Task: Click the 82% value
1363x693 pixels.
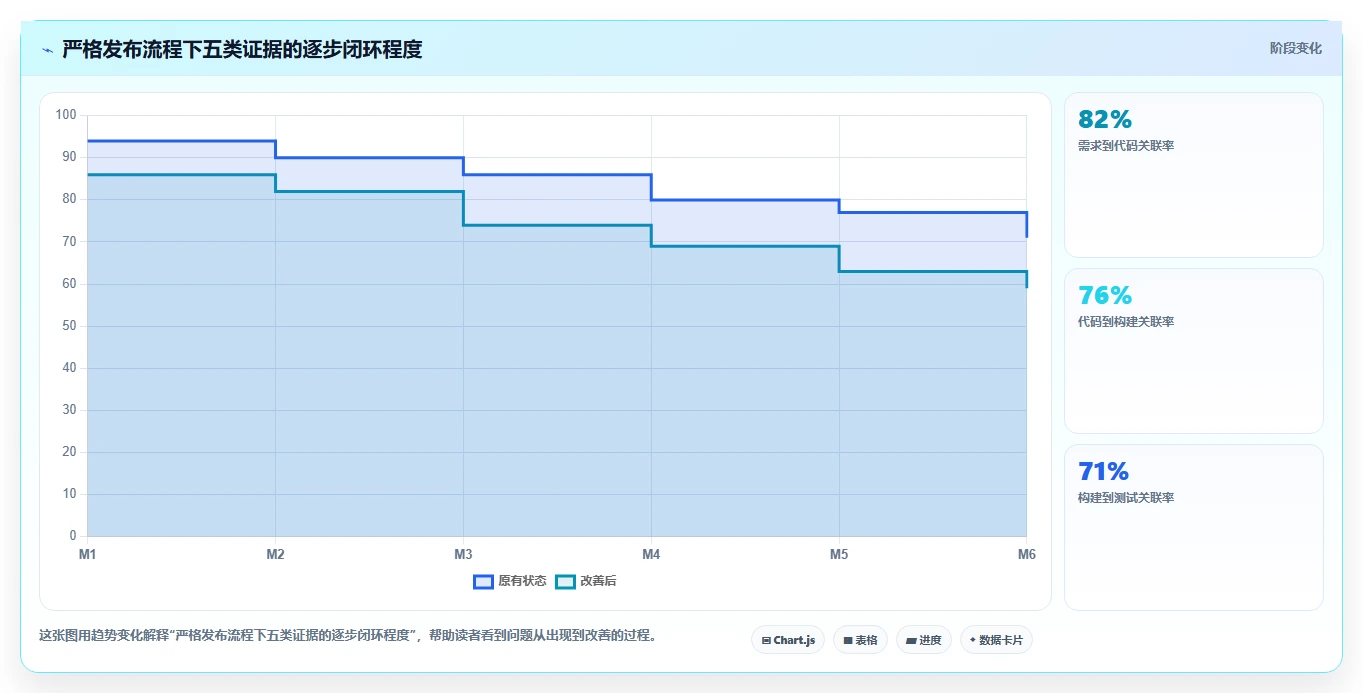Action: tap(1105, 120)
